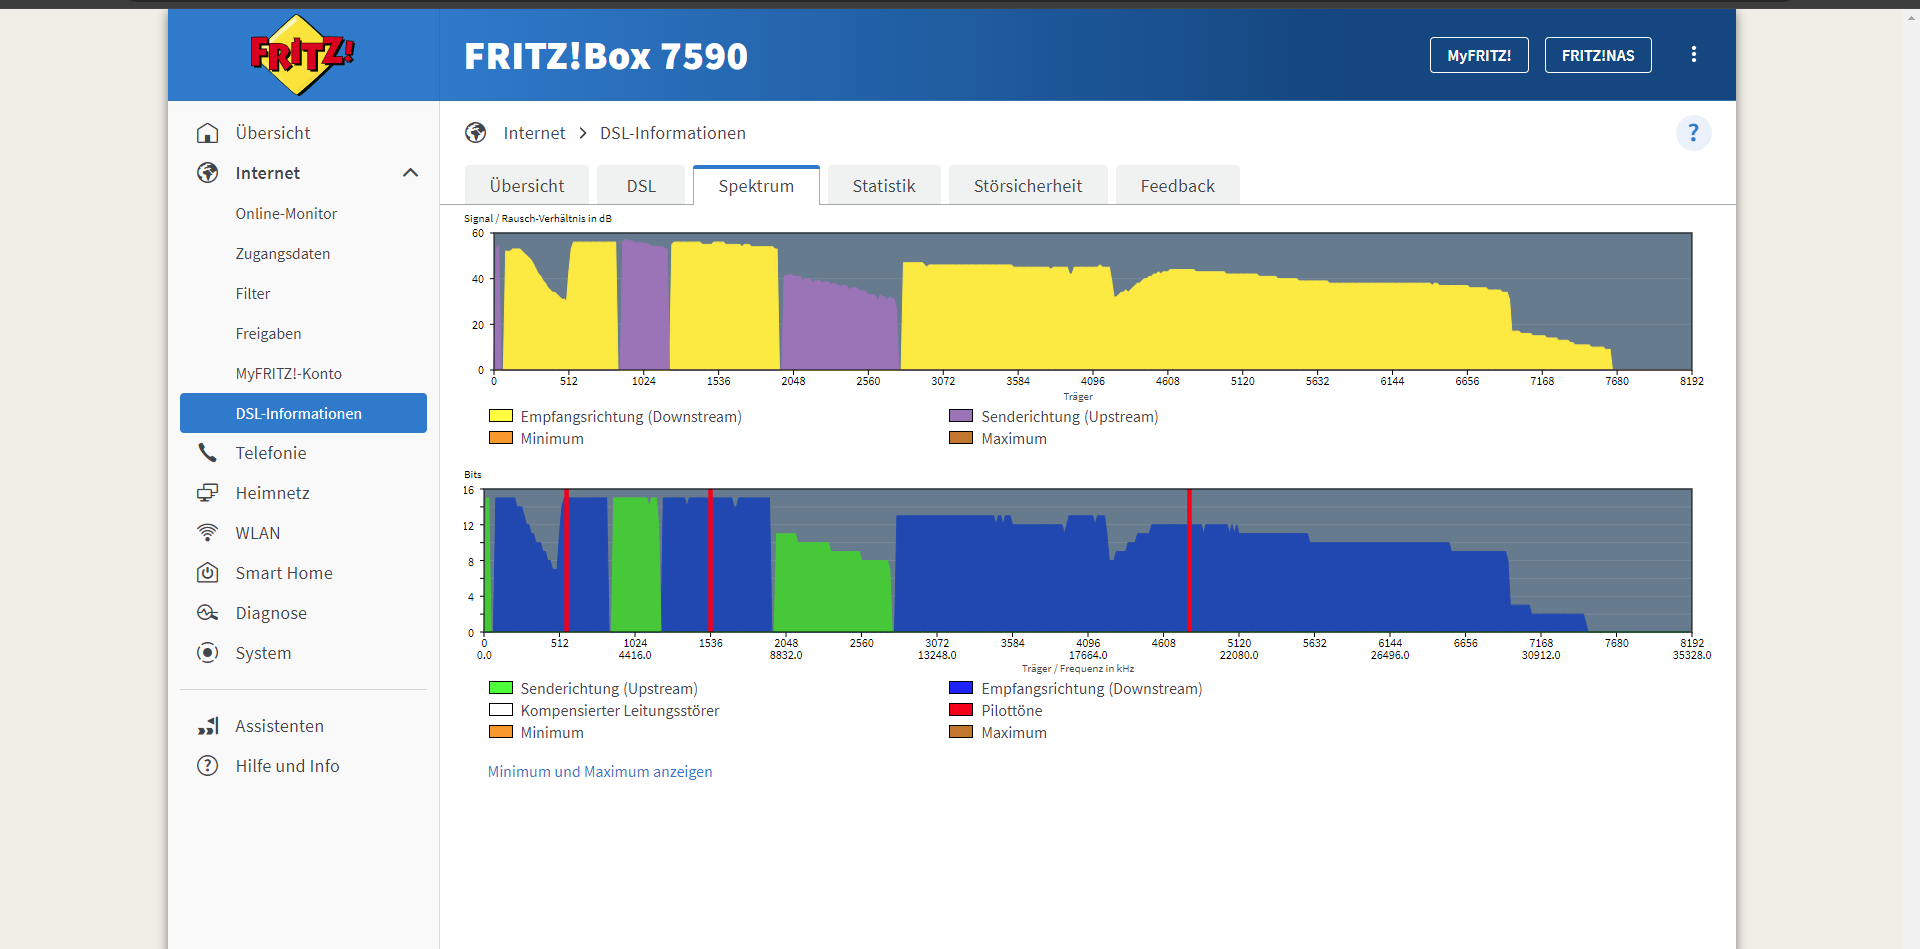The image size is (1920, 949).
Task: Open the WLAN menu label
Action: [x=258, y=533]
